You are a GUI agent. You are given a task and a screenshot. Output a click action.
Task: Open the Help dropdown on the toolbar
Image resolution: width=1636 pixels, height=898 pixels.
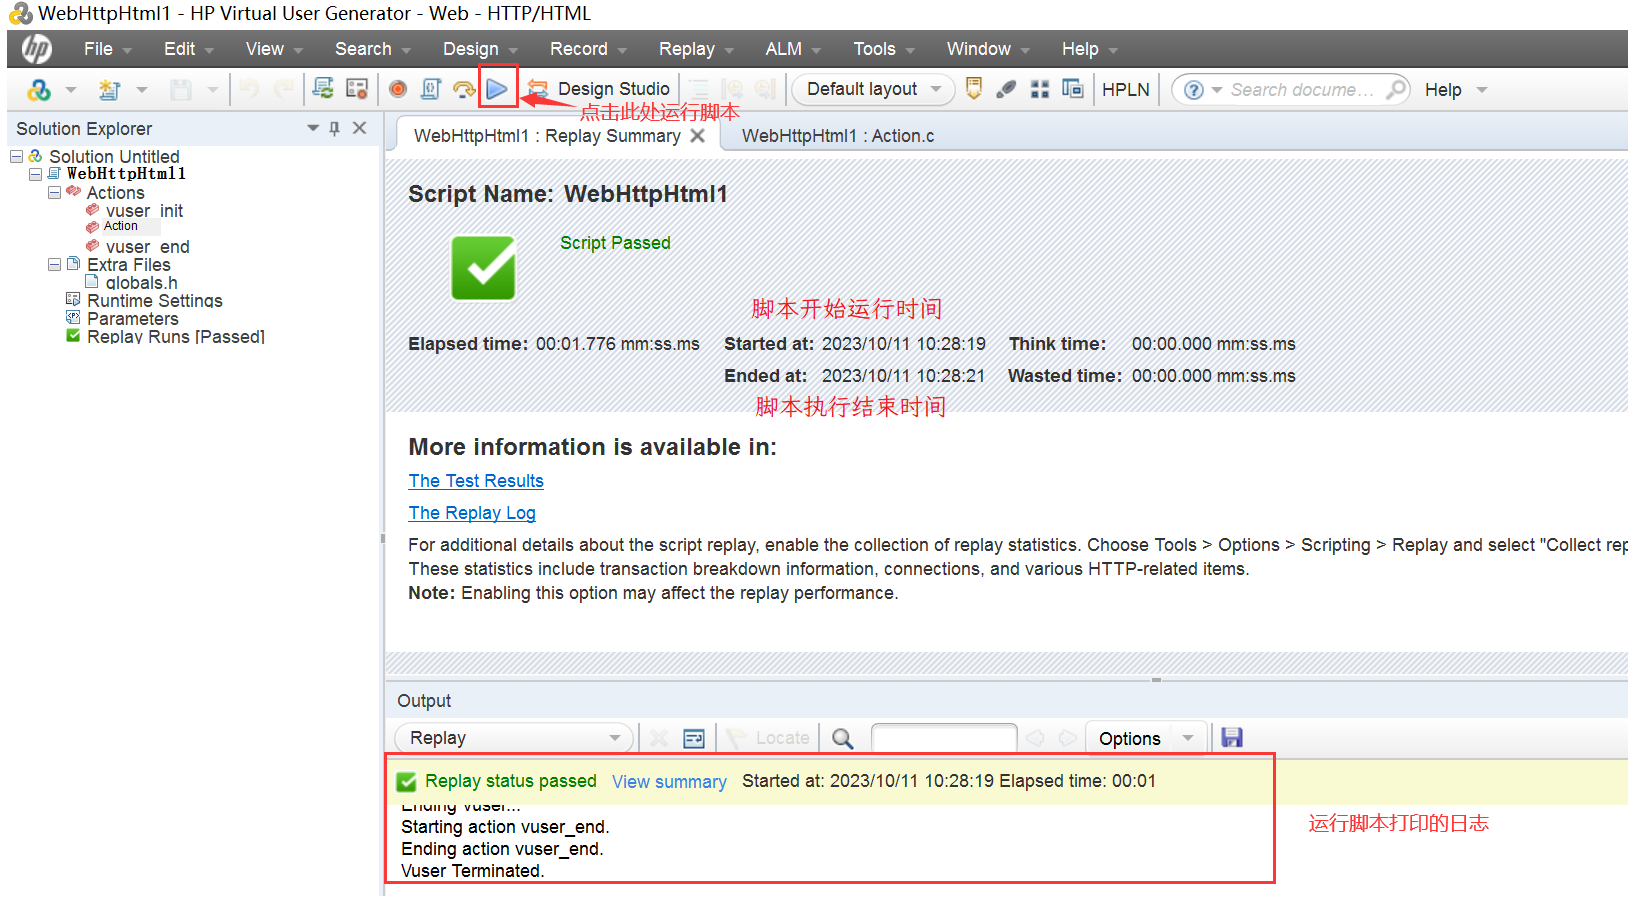(1456, 90)
